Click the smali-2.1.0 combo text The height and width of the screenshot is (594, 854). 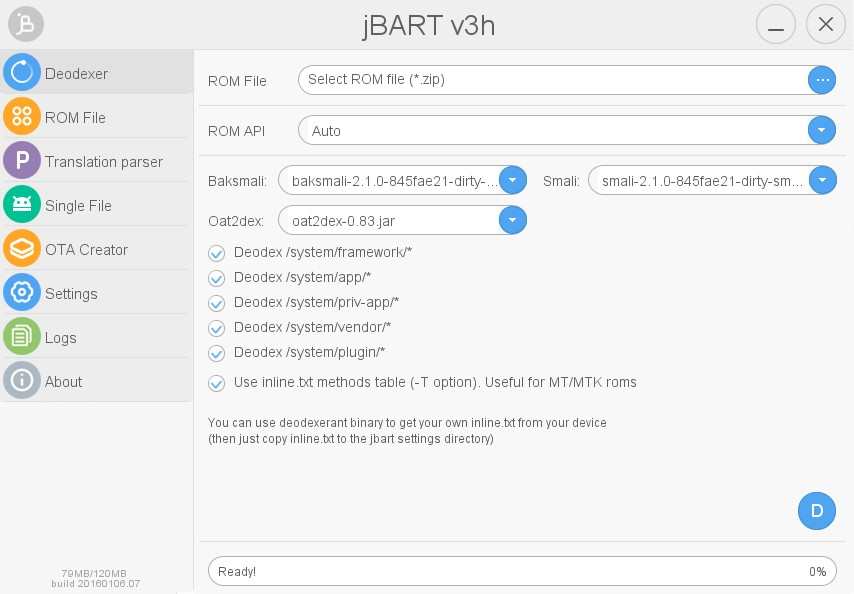click(x=702, y=181)
